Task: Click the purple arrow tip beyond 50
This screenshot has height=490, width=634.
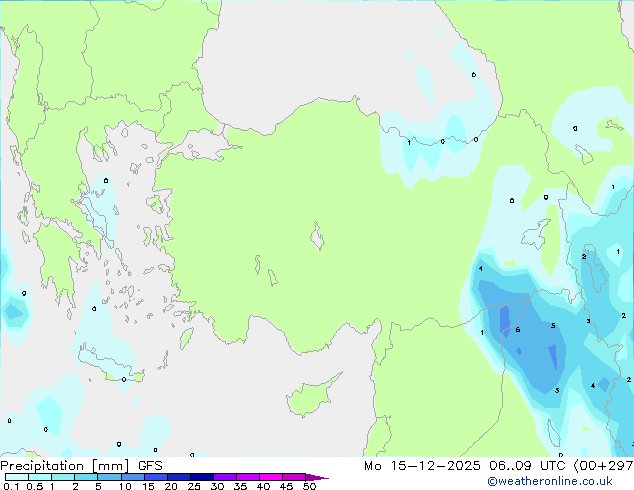Action: click(317, 477)
